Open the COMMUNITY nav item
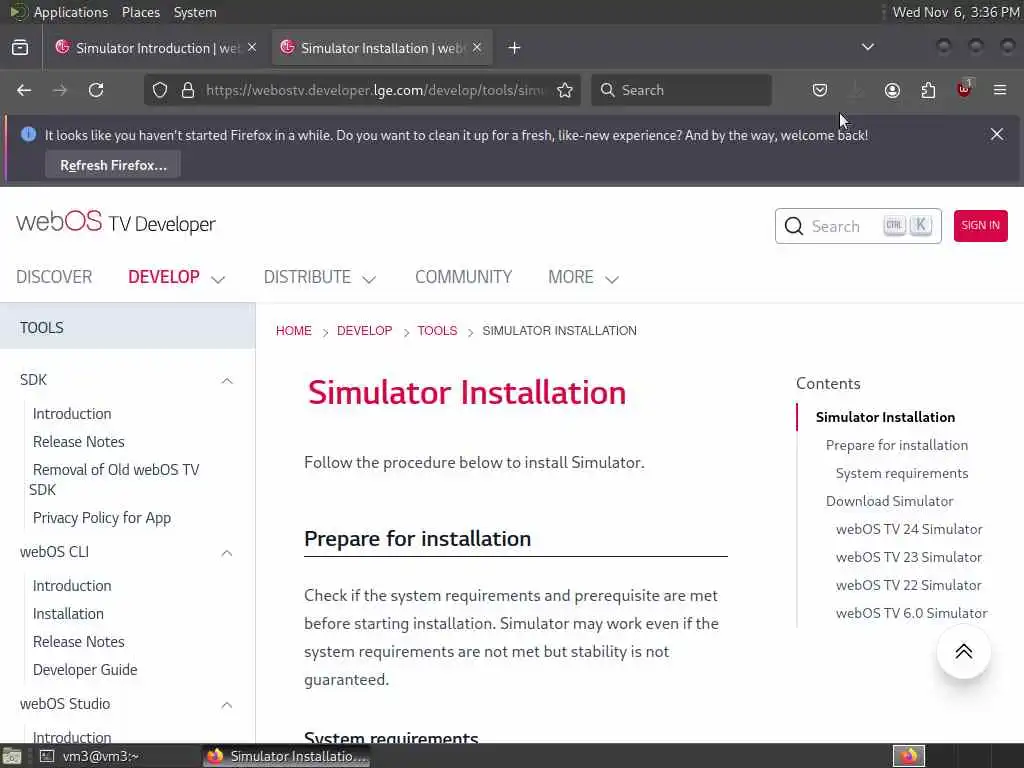 (x=464, y=277)
